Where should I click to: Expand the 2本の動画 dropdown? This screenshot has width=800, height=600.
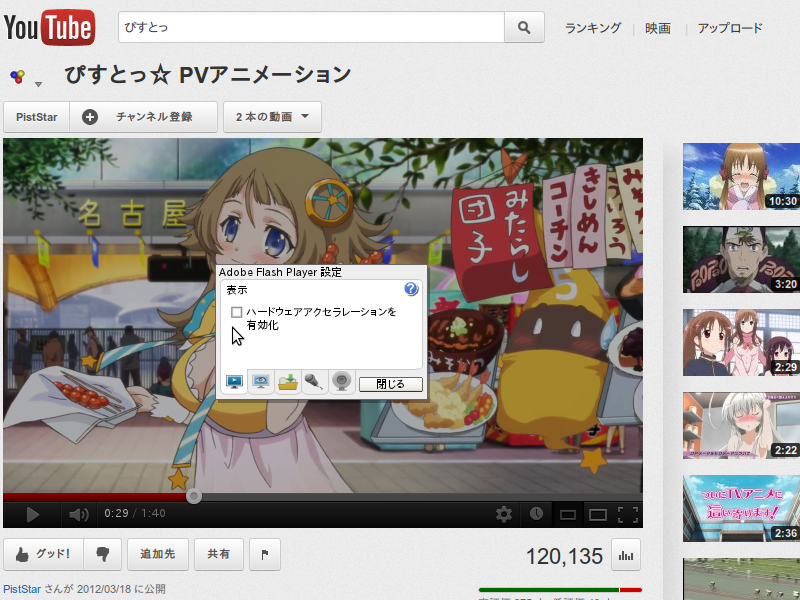(272, 117)
